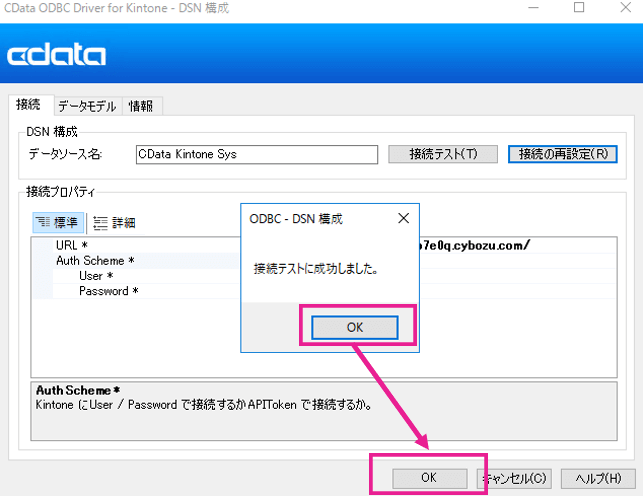This screenshot has width=643, height=496.
Task: Select the URL * property row
Action: pyautogui.click(x=324, y=245)
